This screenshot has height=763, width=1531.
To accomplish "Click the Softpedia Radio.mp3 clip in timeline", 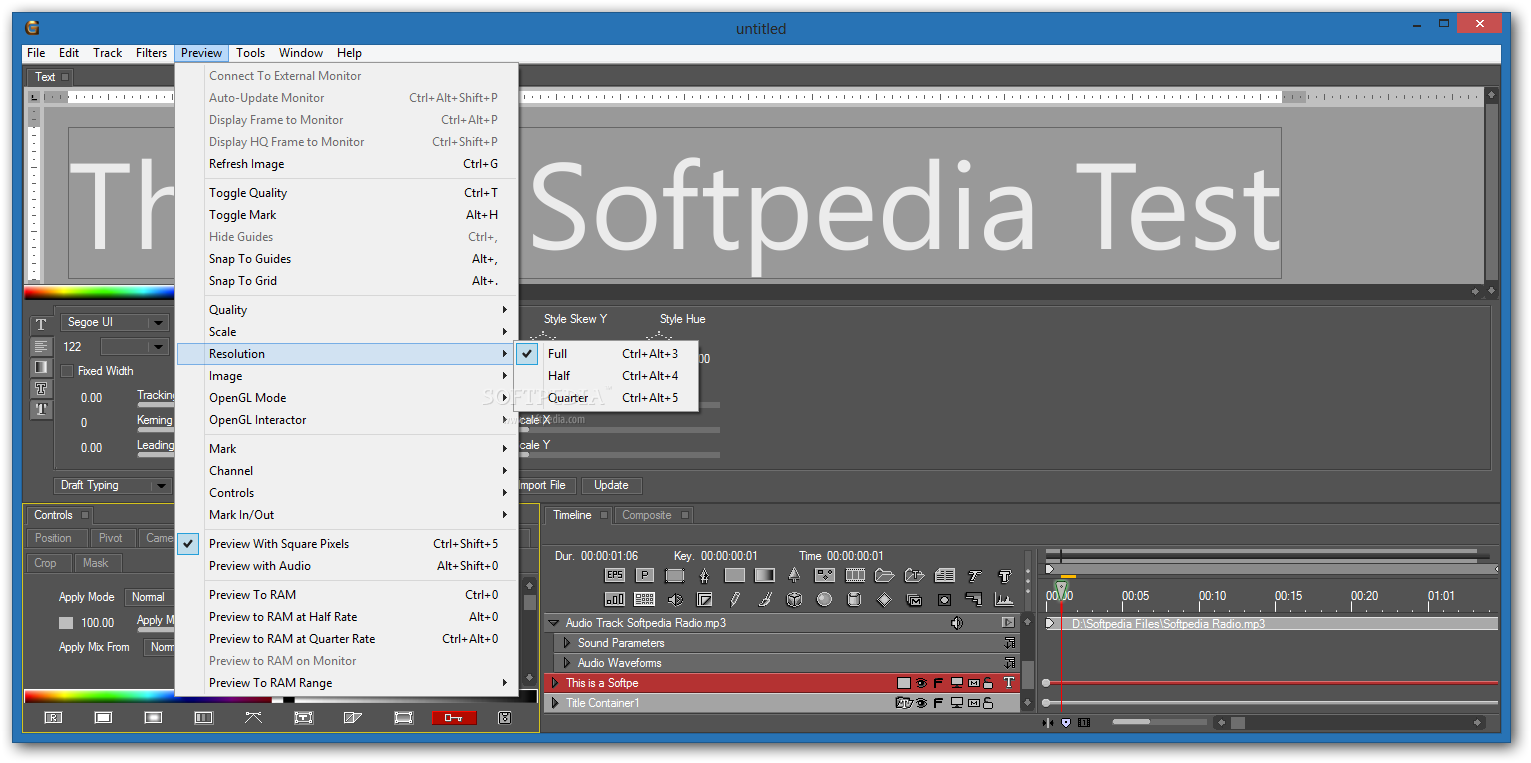I will coord(1272,623).
